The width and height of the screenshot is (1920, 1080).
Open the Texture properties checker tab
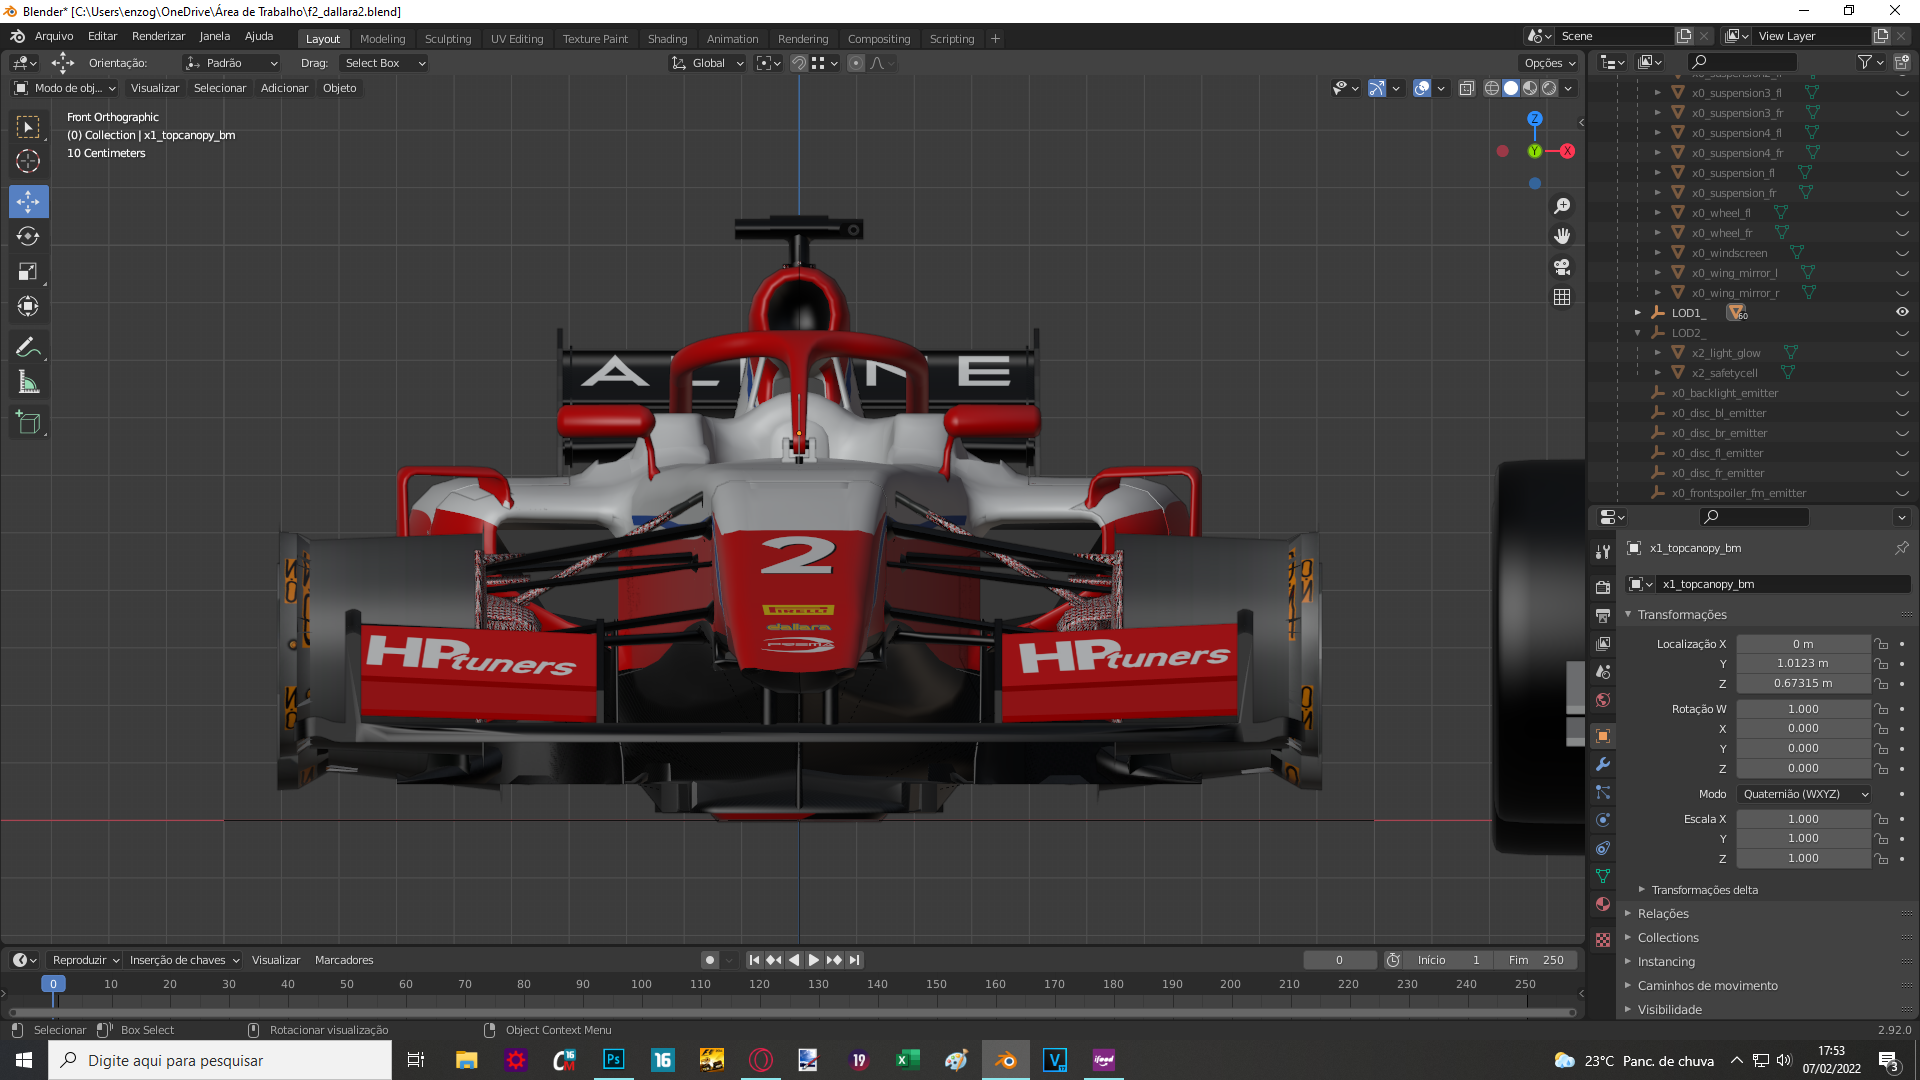(1603, 940)
